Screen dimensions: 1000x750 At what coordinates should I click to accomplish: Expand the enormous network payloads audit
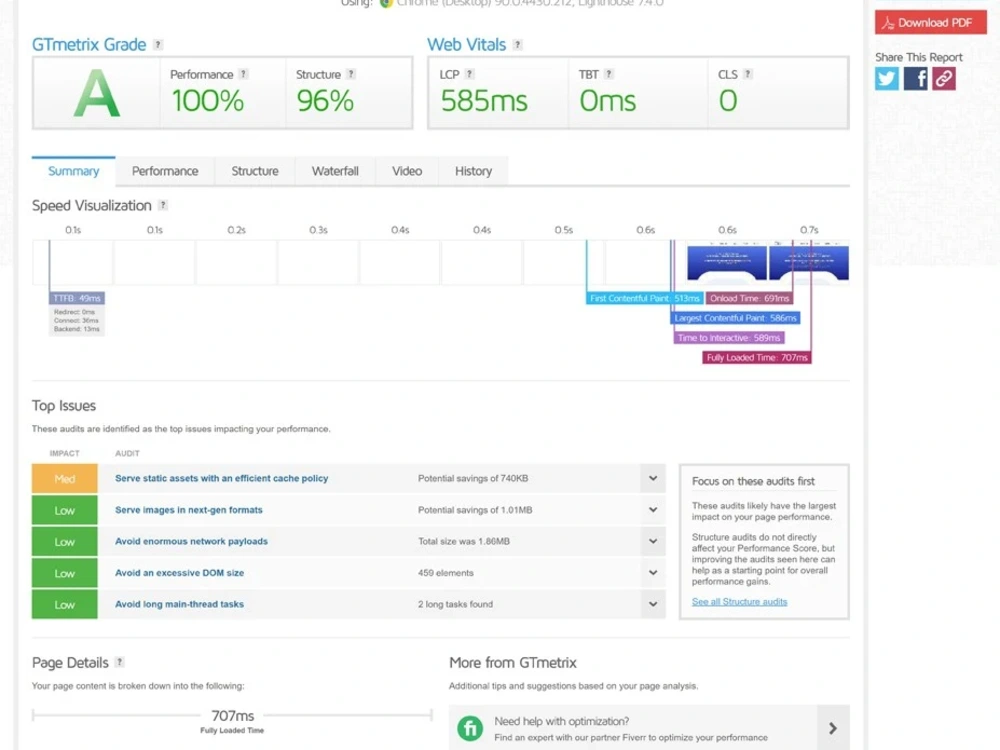pyautogui.click(x=653, y=541)
